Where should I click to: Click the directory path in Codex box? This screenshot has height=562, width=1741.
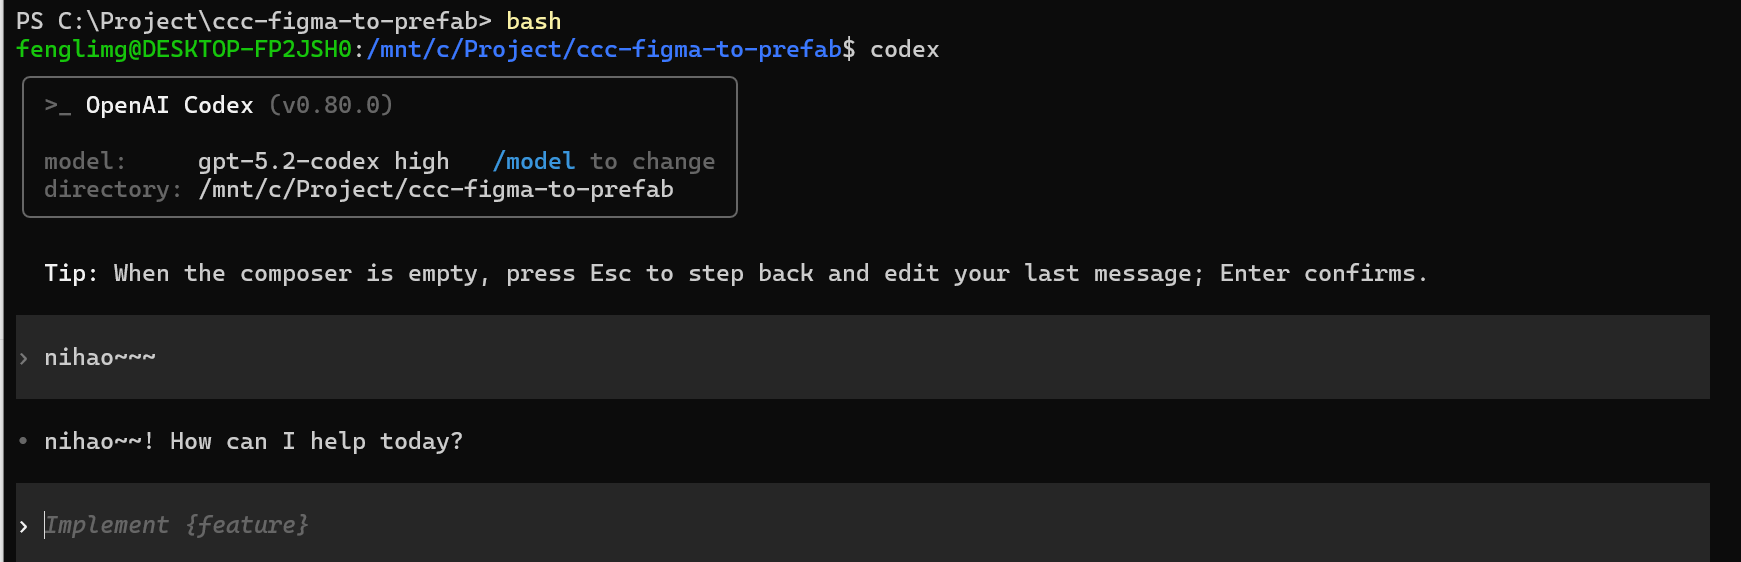coord(435,189)
